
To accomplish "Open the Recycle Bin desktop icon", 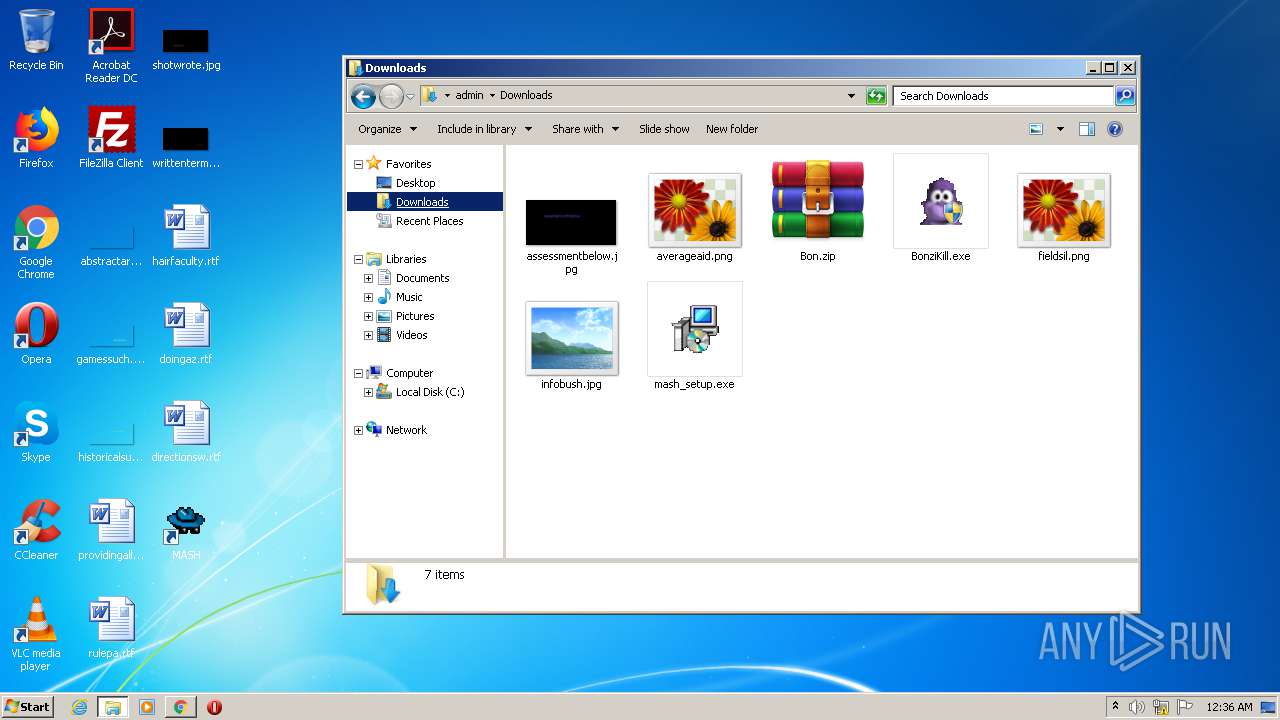I will (x=36, y=40).
